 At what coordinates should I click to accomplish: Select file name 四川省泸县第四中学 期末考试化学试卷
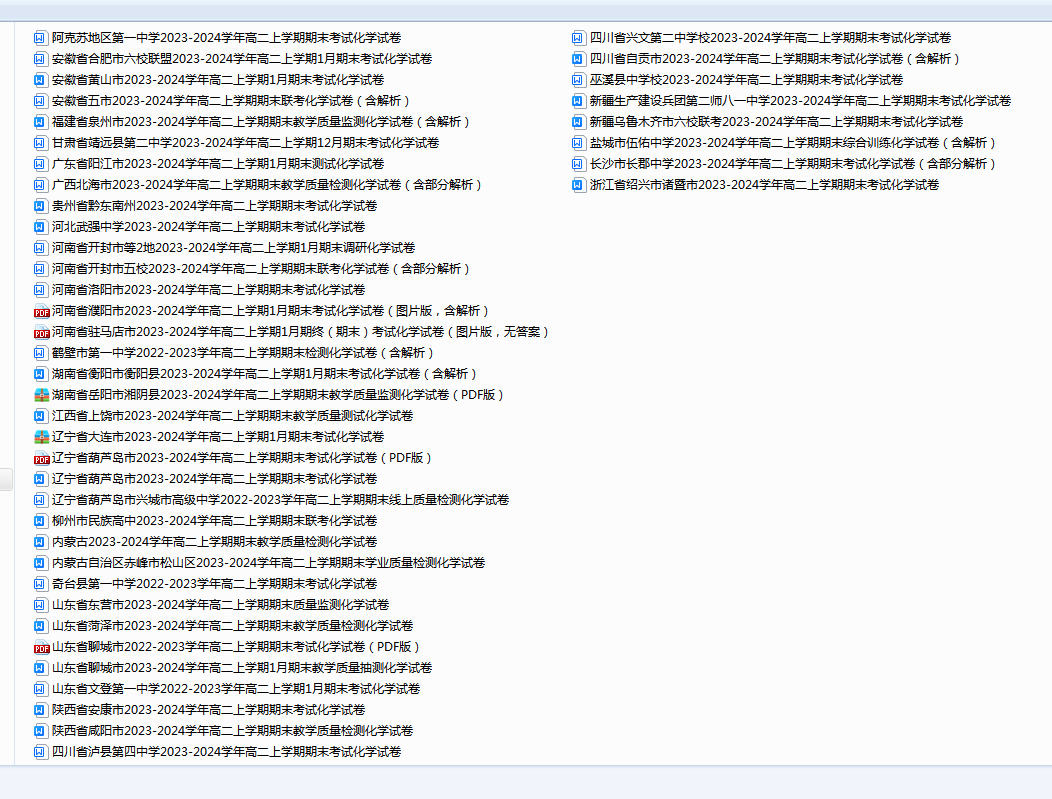(x=227, y=752)
